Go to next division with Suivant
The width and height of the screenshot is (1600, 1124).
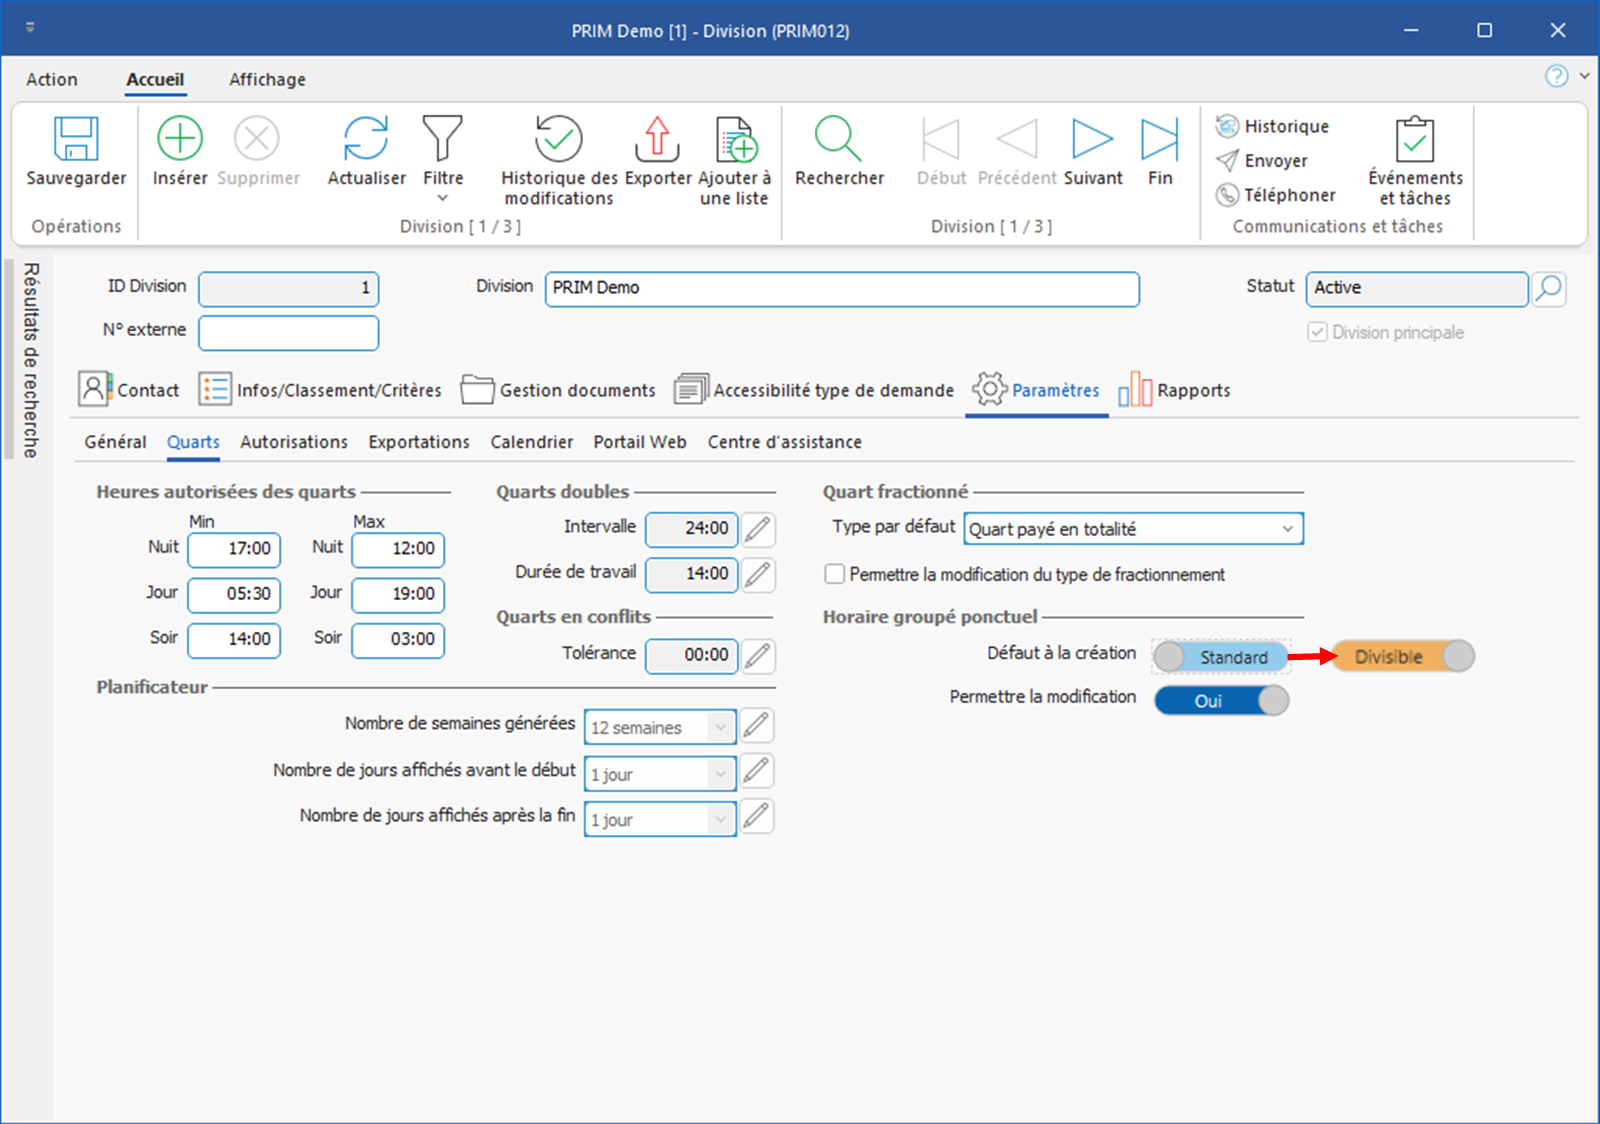(1092, 139)
